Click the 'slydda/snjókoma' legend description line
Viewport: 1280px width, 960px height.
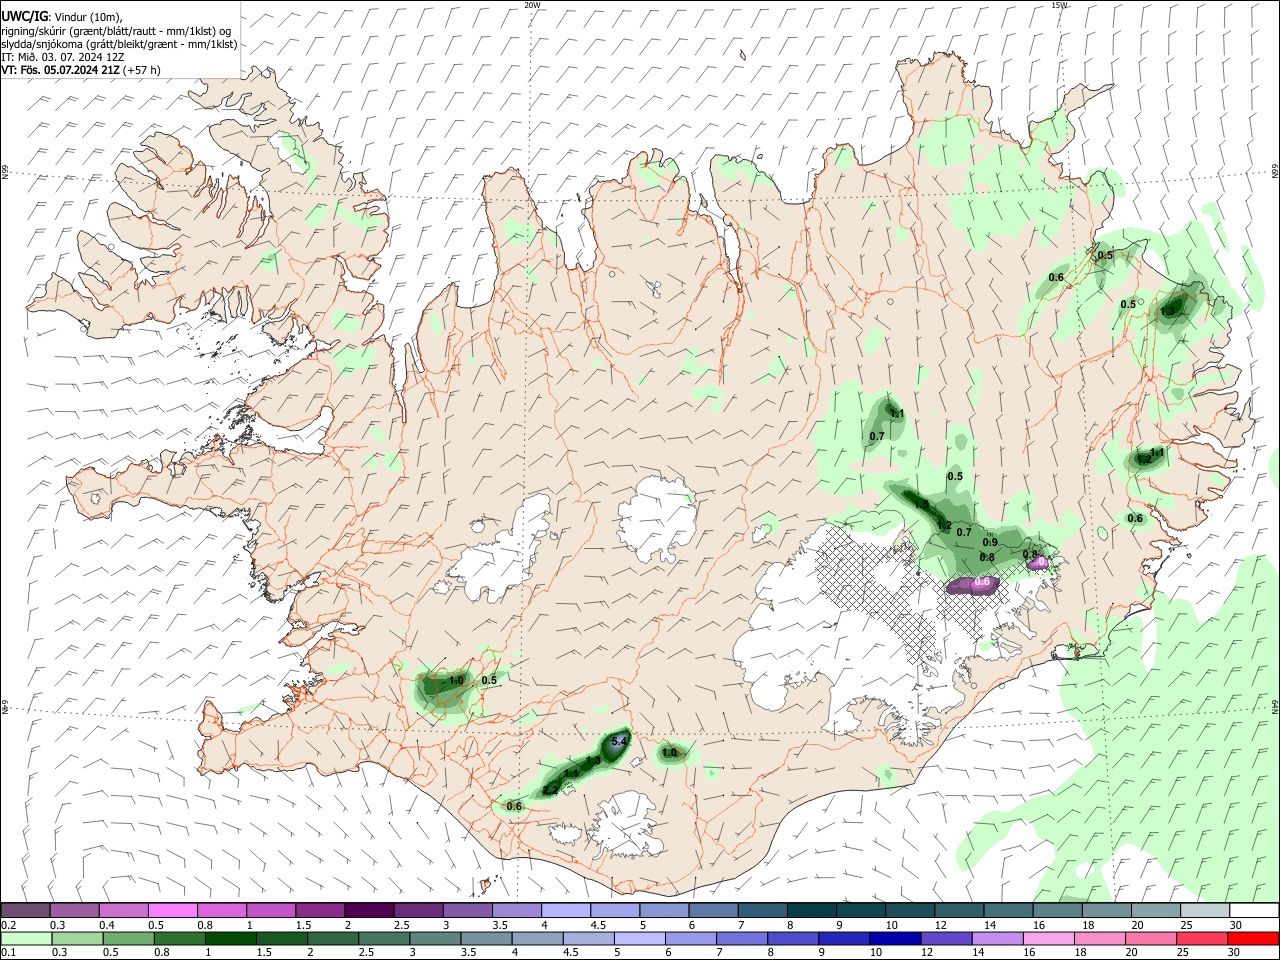(x=119, y=44)
